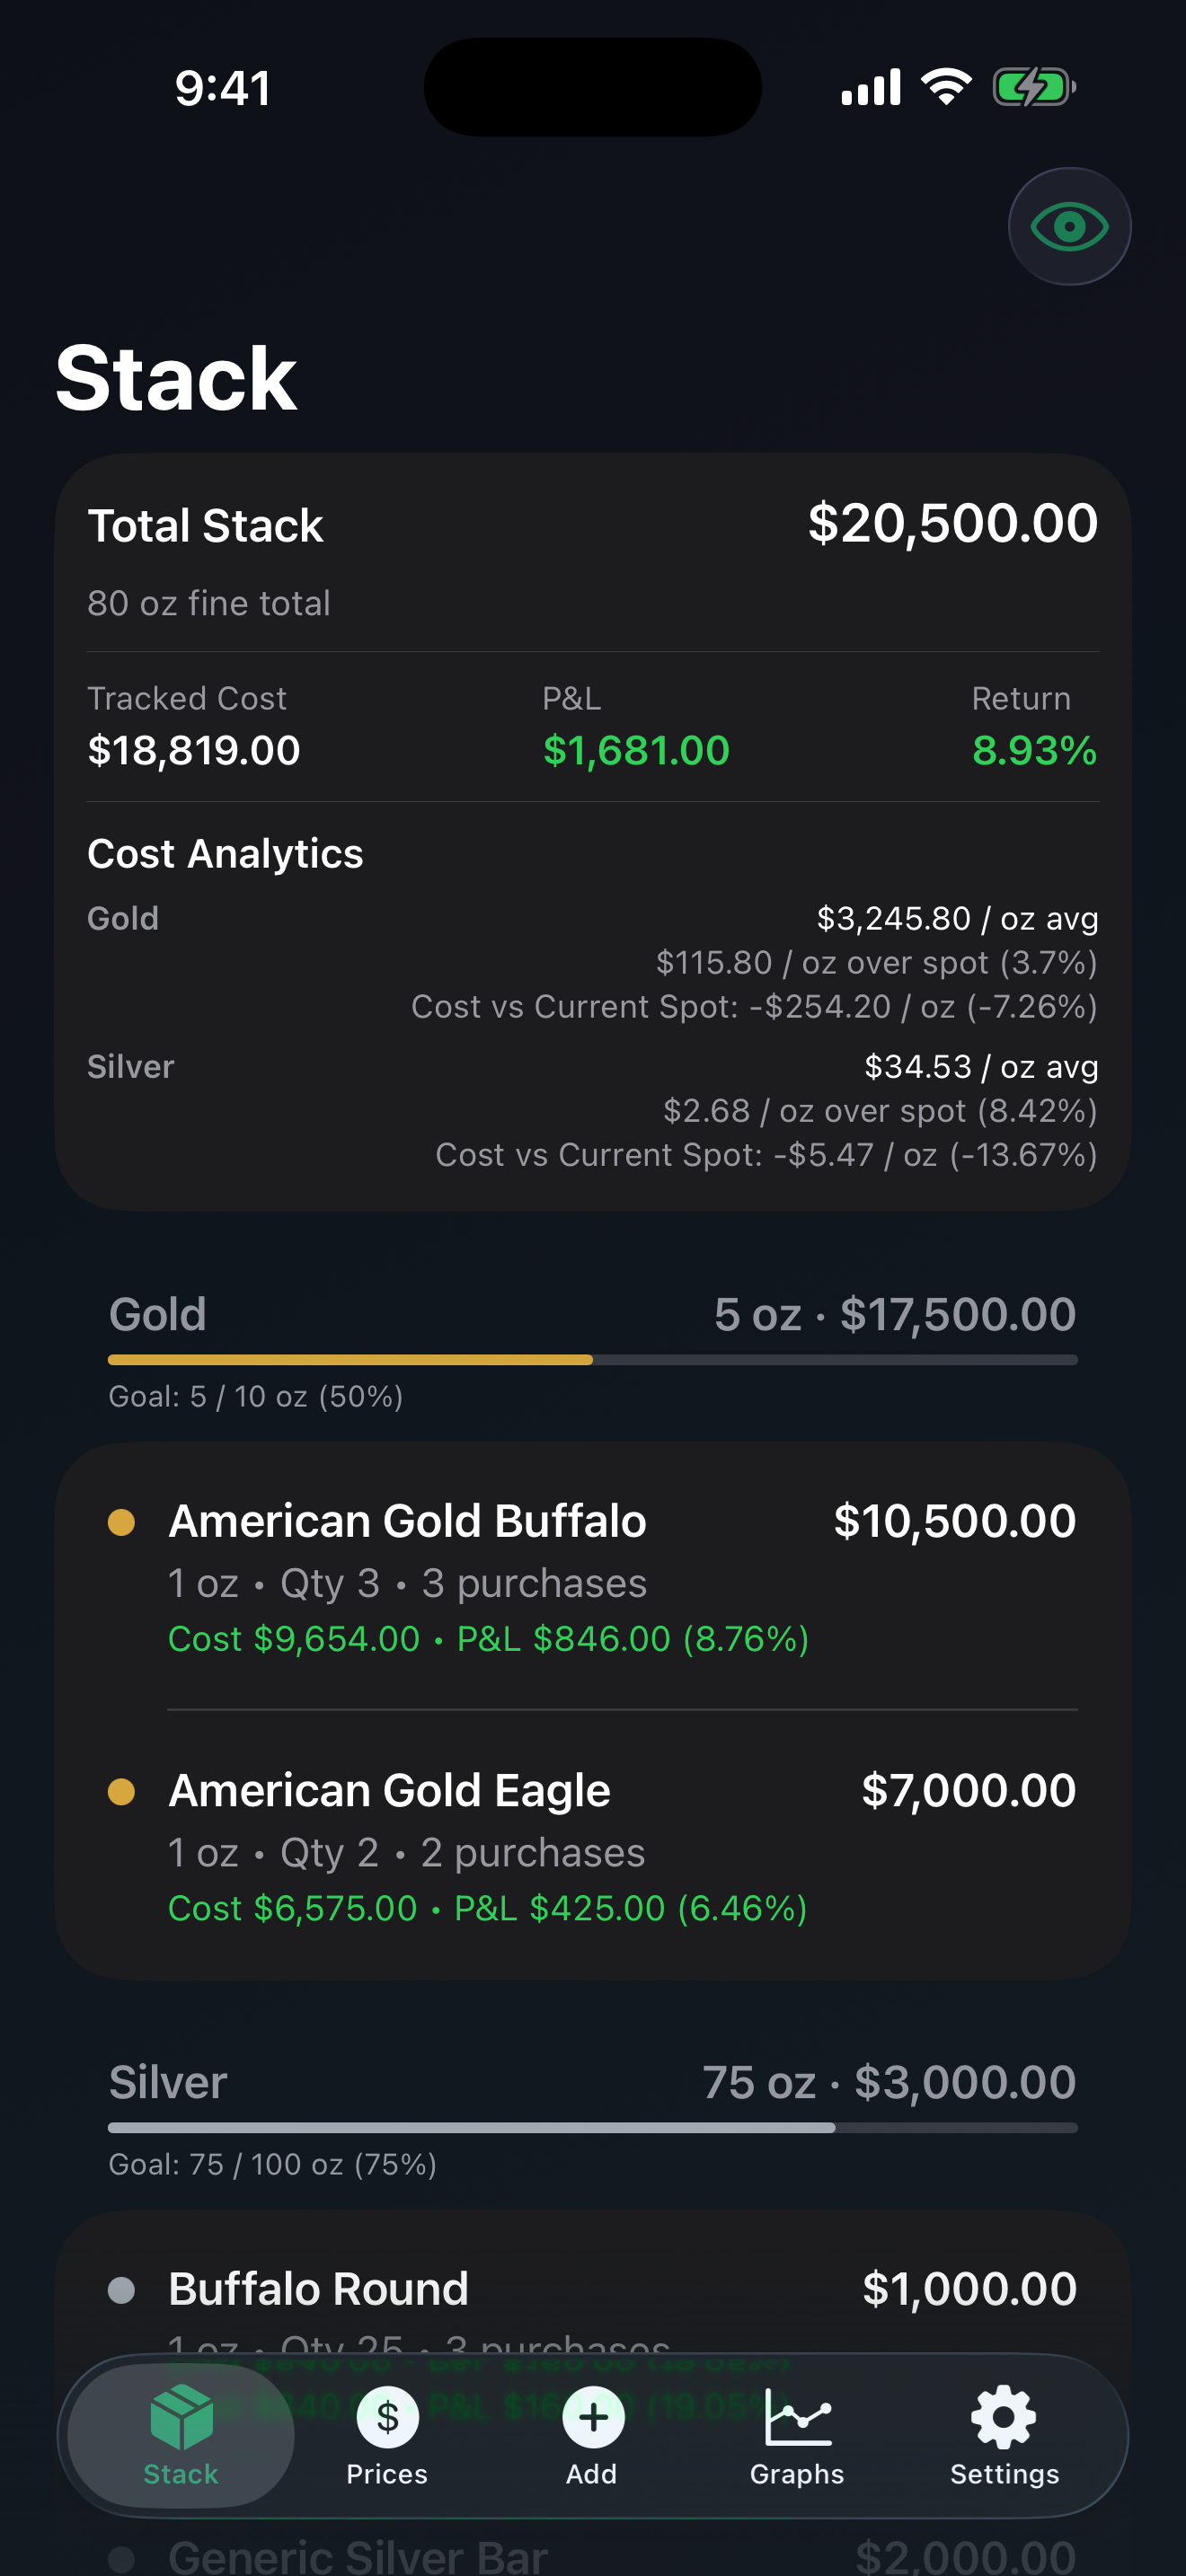Viewport: 1186px width, 2576px height.
Task: Expand the Gold section header
Action: coord(593,1314)
